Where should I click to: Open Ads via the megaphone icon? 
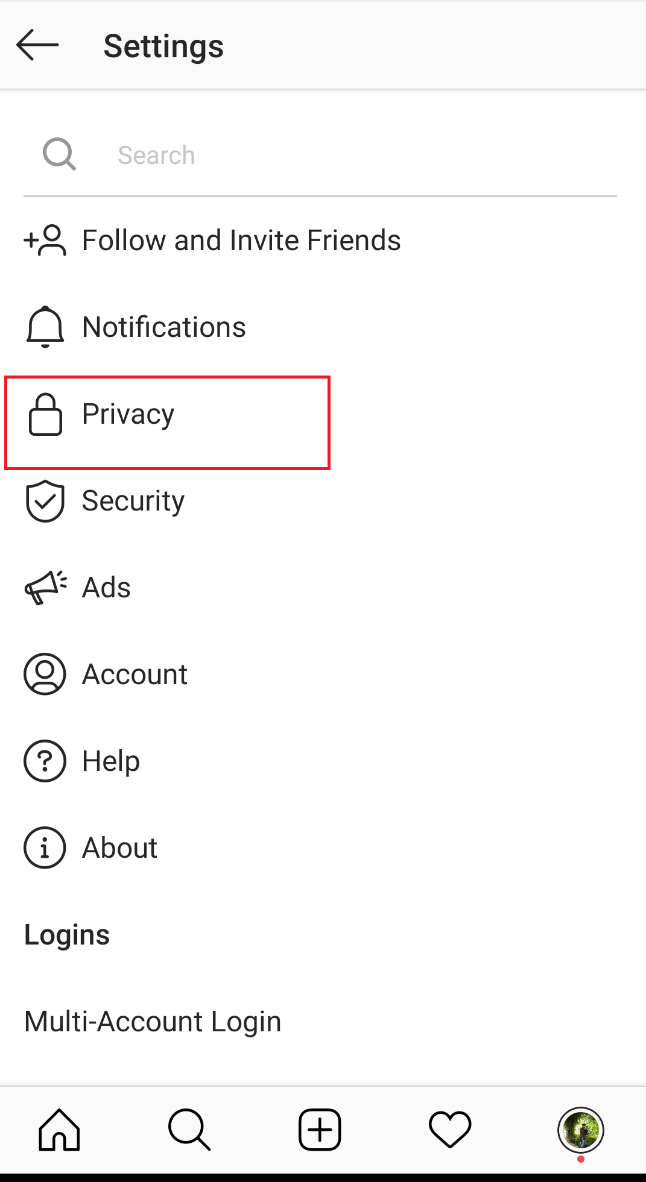tap(44, 587)
